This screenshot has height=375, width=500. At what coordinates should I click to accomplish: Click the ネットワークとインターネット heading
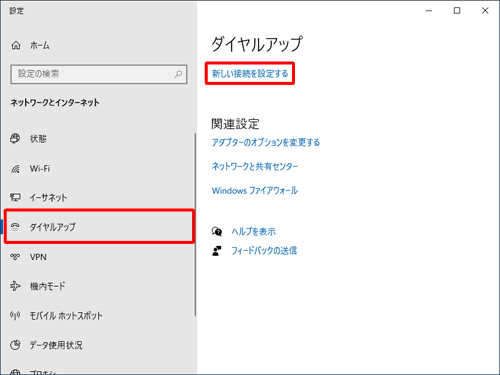[55, 102]
